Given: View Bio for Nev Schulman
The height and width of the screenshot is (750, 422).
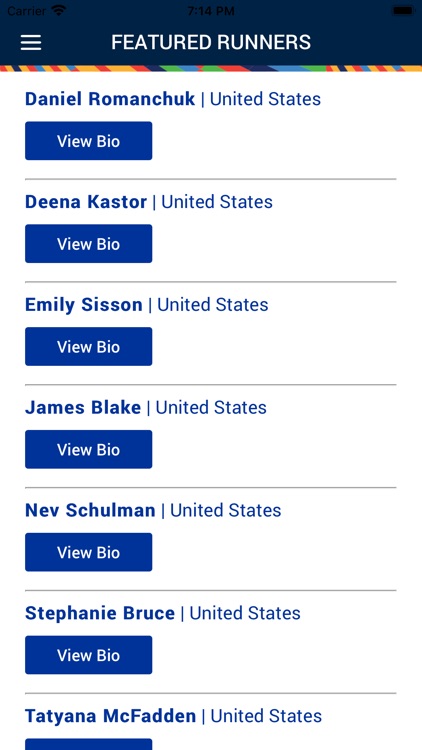Looking at the screenshot, I should pos(89,552).
